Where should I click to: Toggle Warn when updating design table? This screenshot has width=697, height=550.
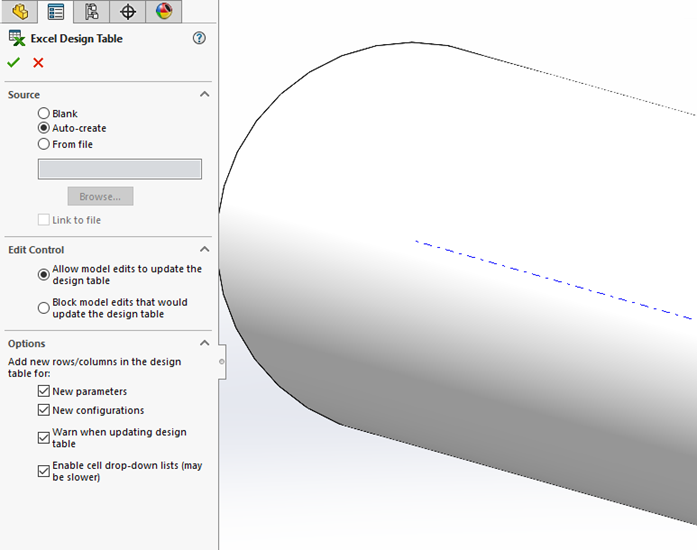44,438
